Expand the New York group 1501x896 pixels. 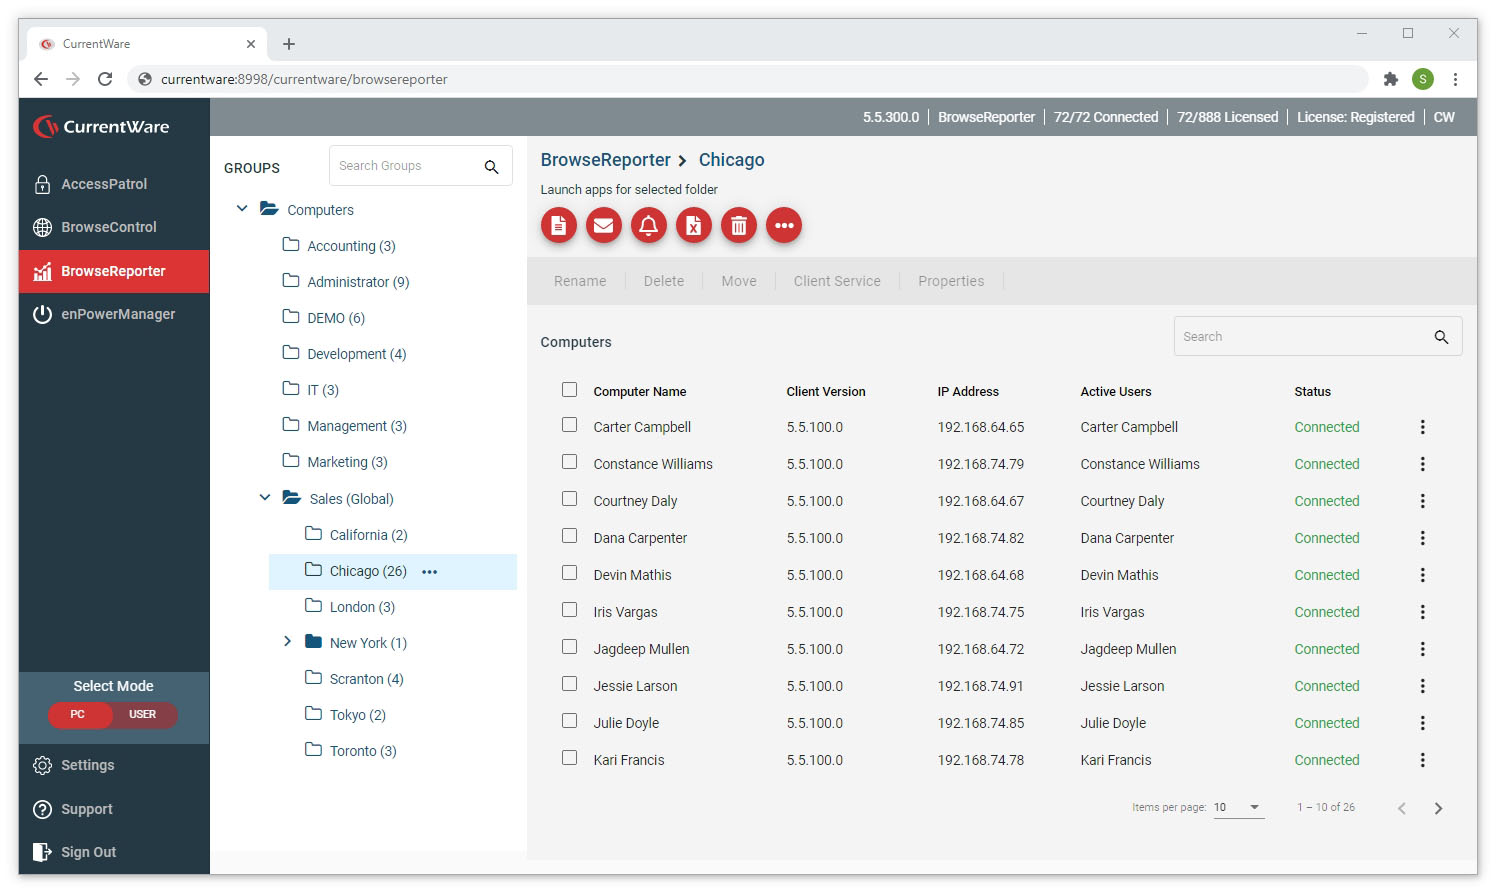[288, 642]
